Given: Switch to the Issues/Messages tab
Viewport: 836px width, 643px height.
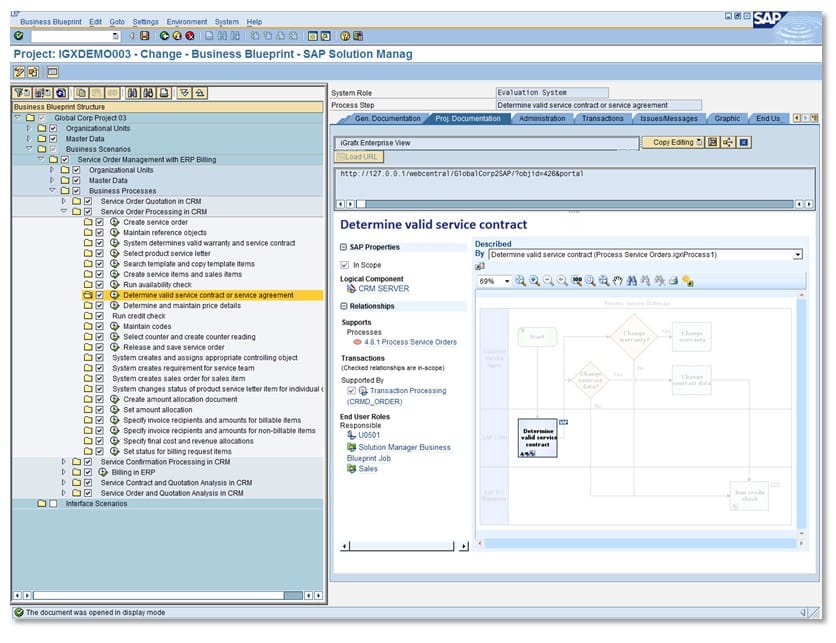Looking at the screenshot, I should point(669,118).
